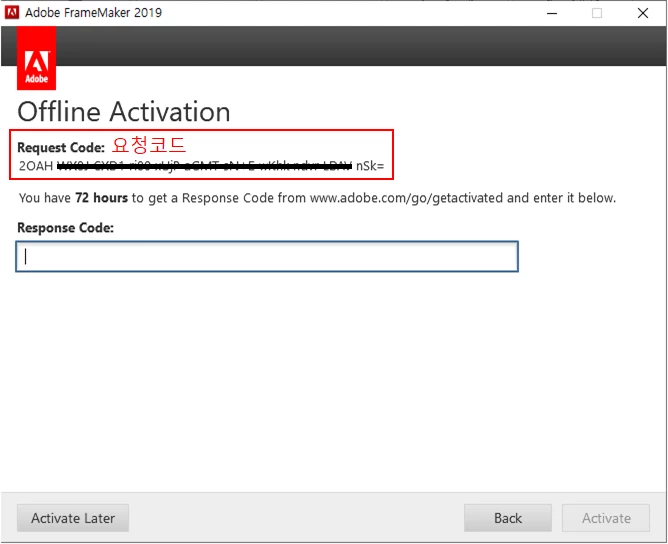Screen dimensions: 668x544
Task: Click the 'Adobe FrameMaker 2019' title text
Action: click(x=93, y=13)
